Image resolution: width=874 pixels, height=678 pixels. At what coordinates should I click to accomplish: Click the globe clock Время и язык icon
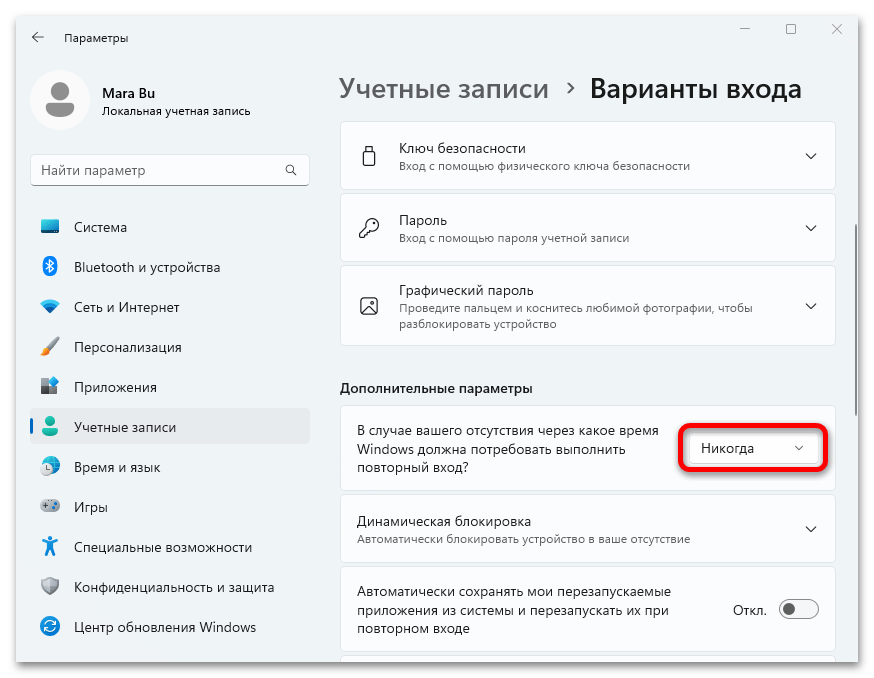click(50, 467)
